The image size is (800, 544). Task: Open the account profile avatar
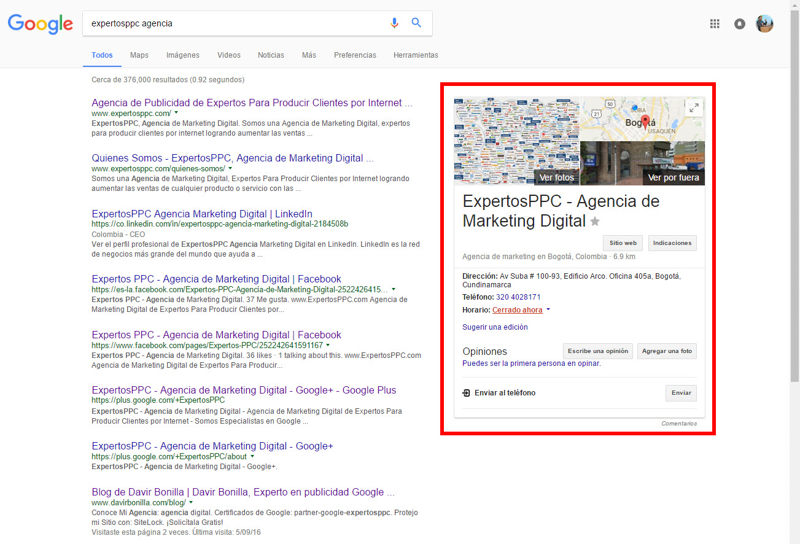click(764, 23)
